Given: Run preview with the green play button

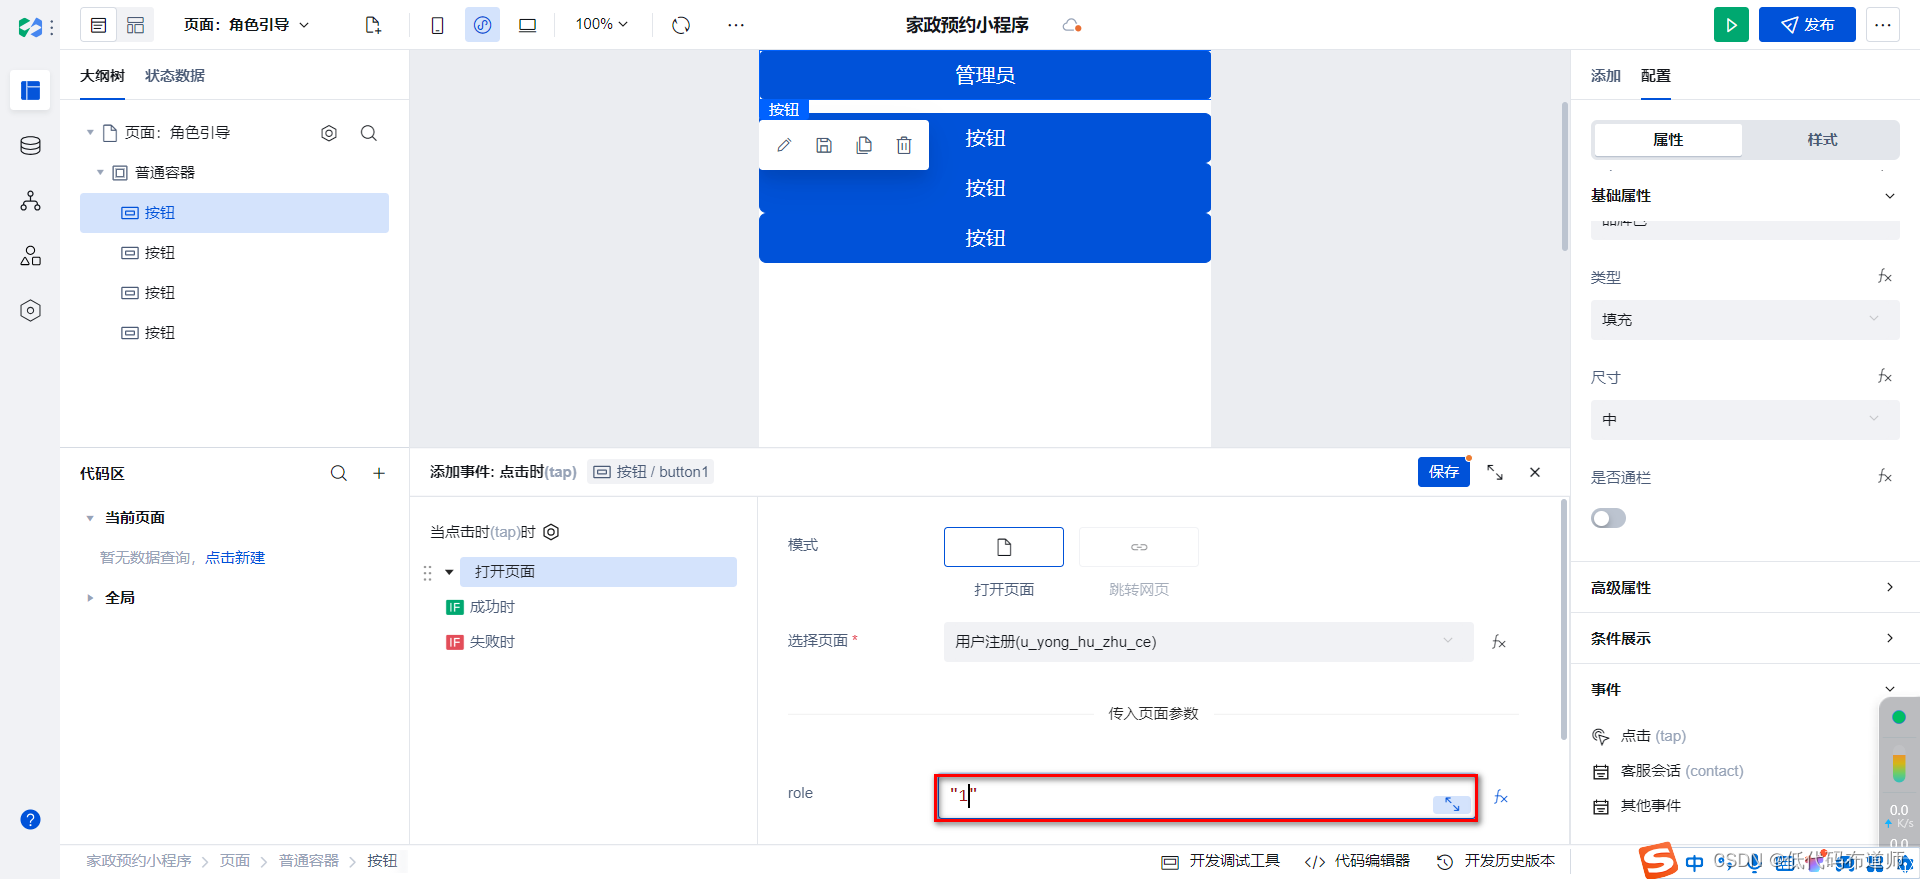Looking at the screenshot, I should click(x=1731, y=25).
